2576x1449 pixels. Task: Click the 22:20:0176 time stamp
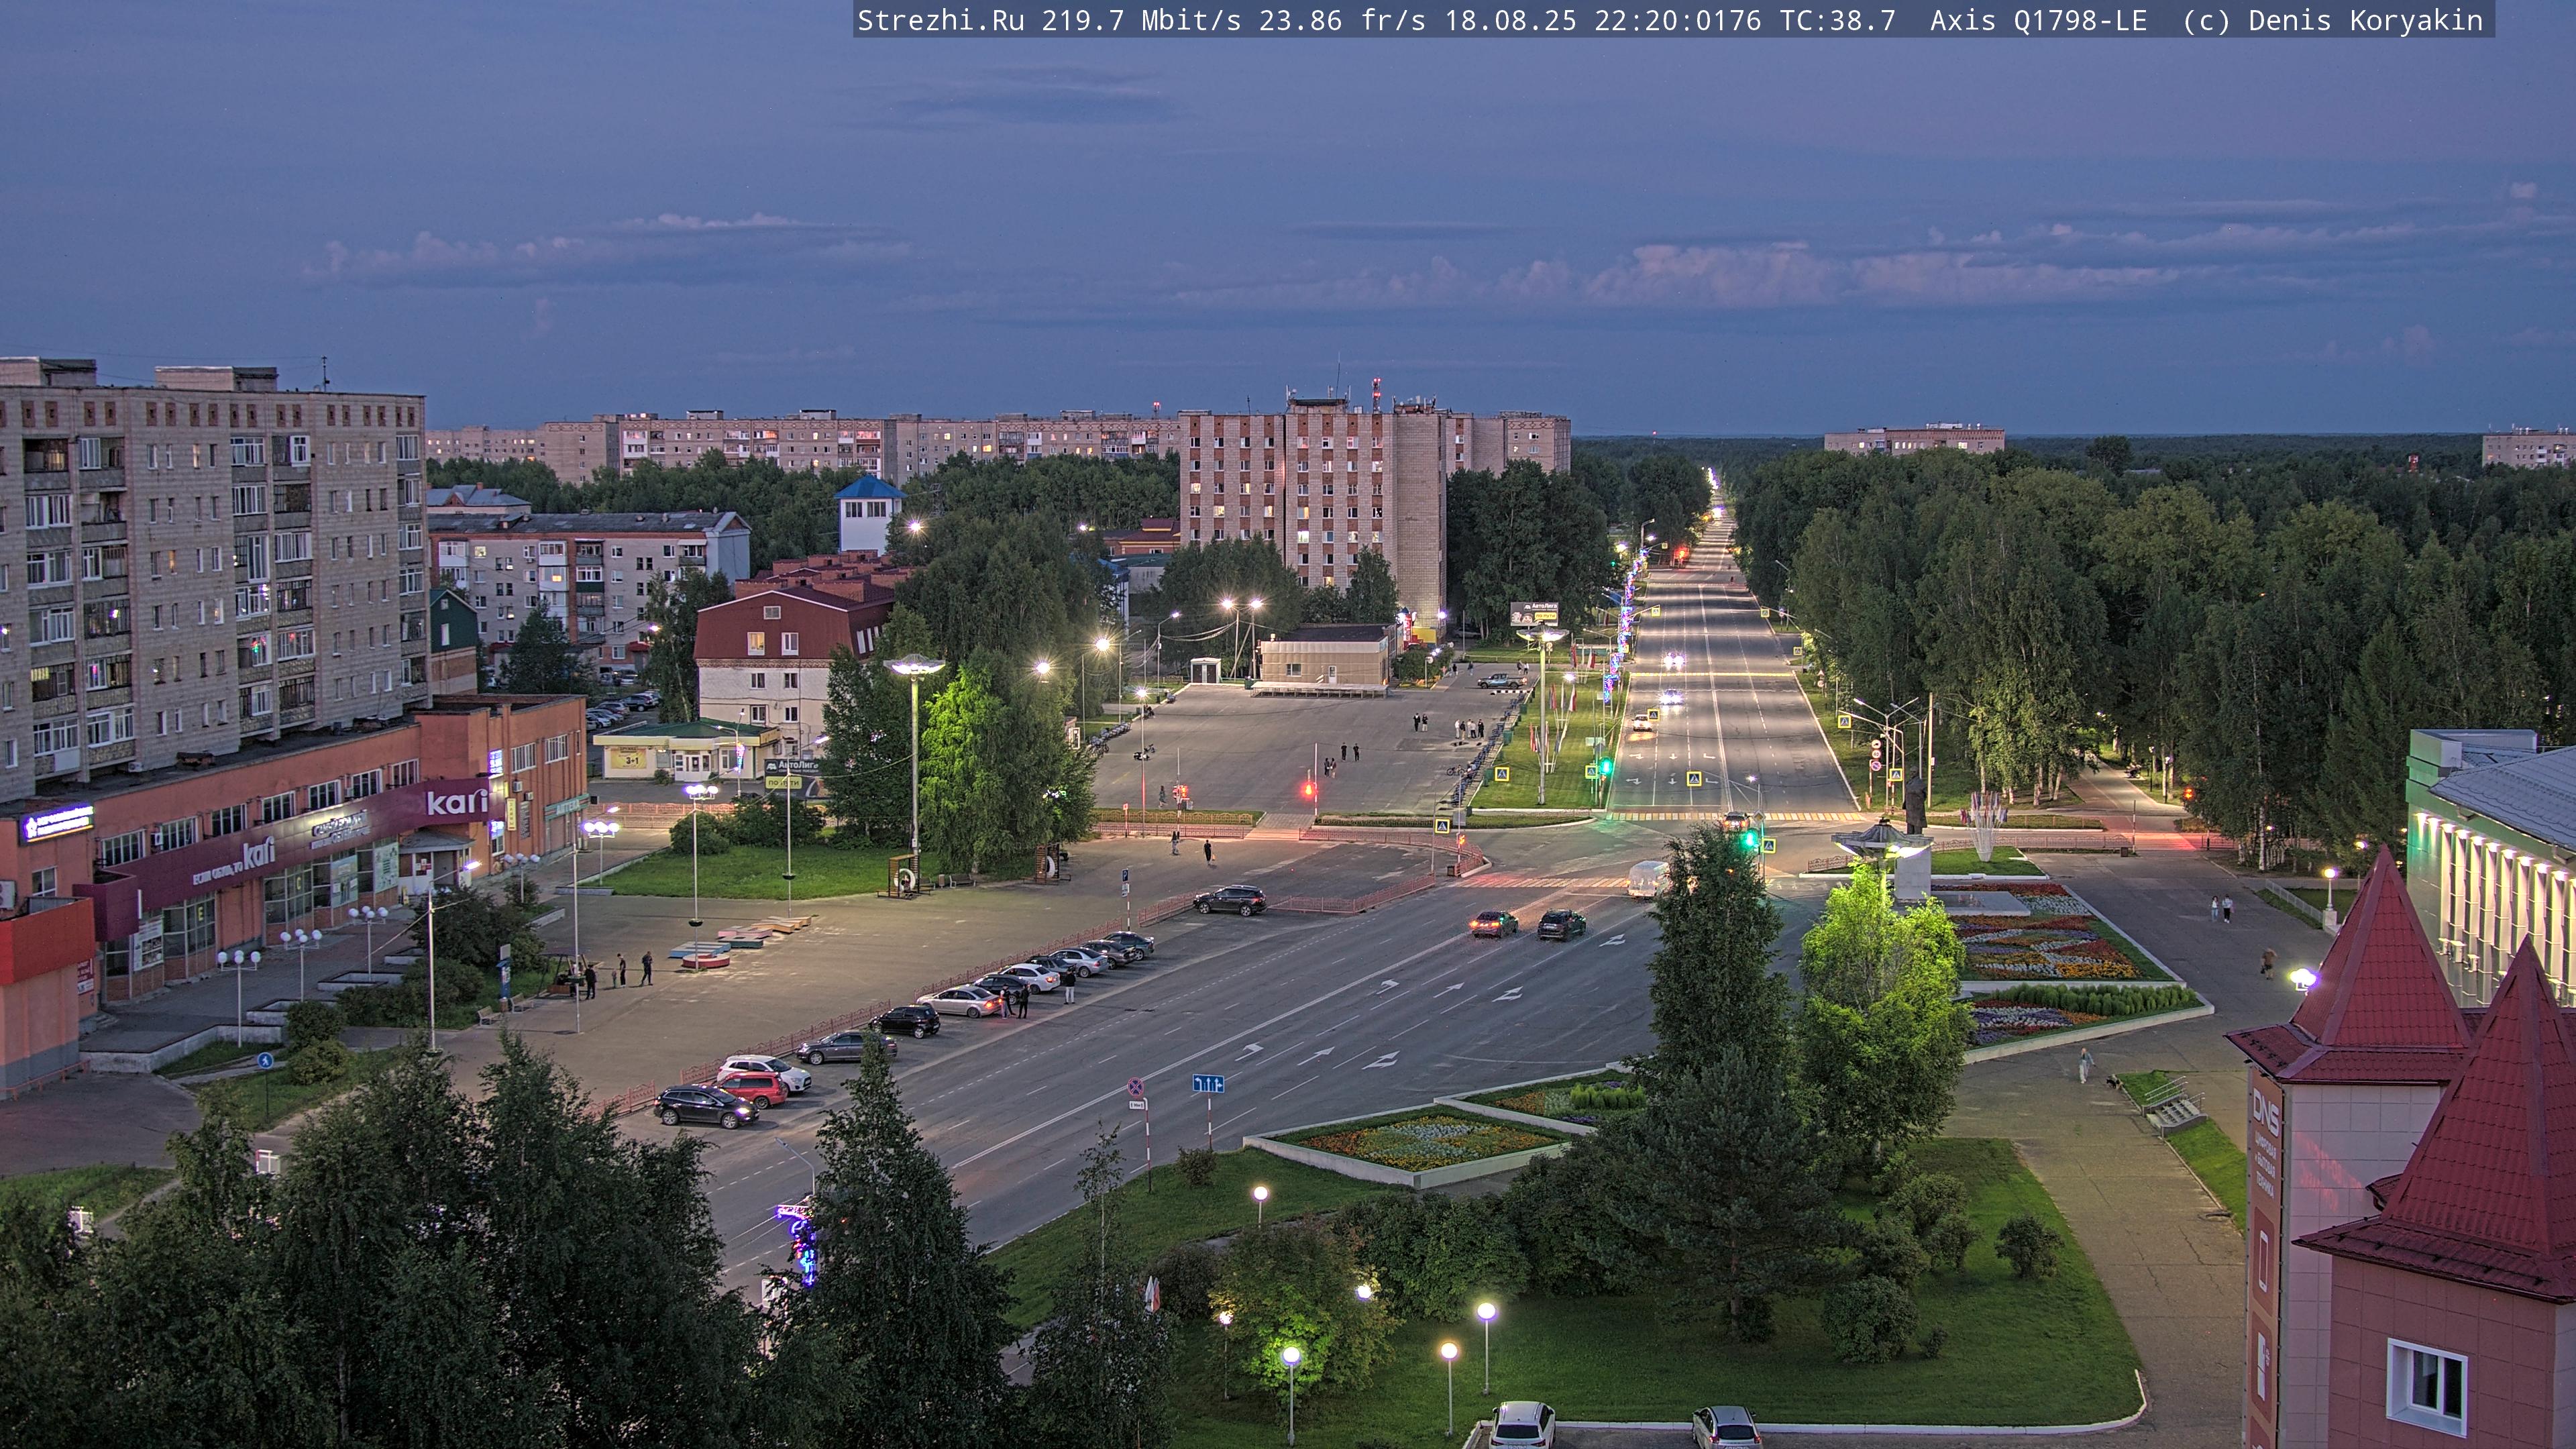click(x=1677, y=20)
